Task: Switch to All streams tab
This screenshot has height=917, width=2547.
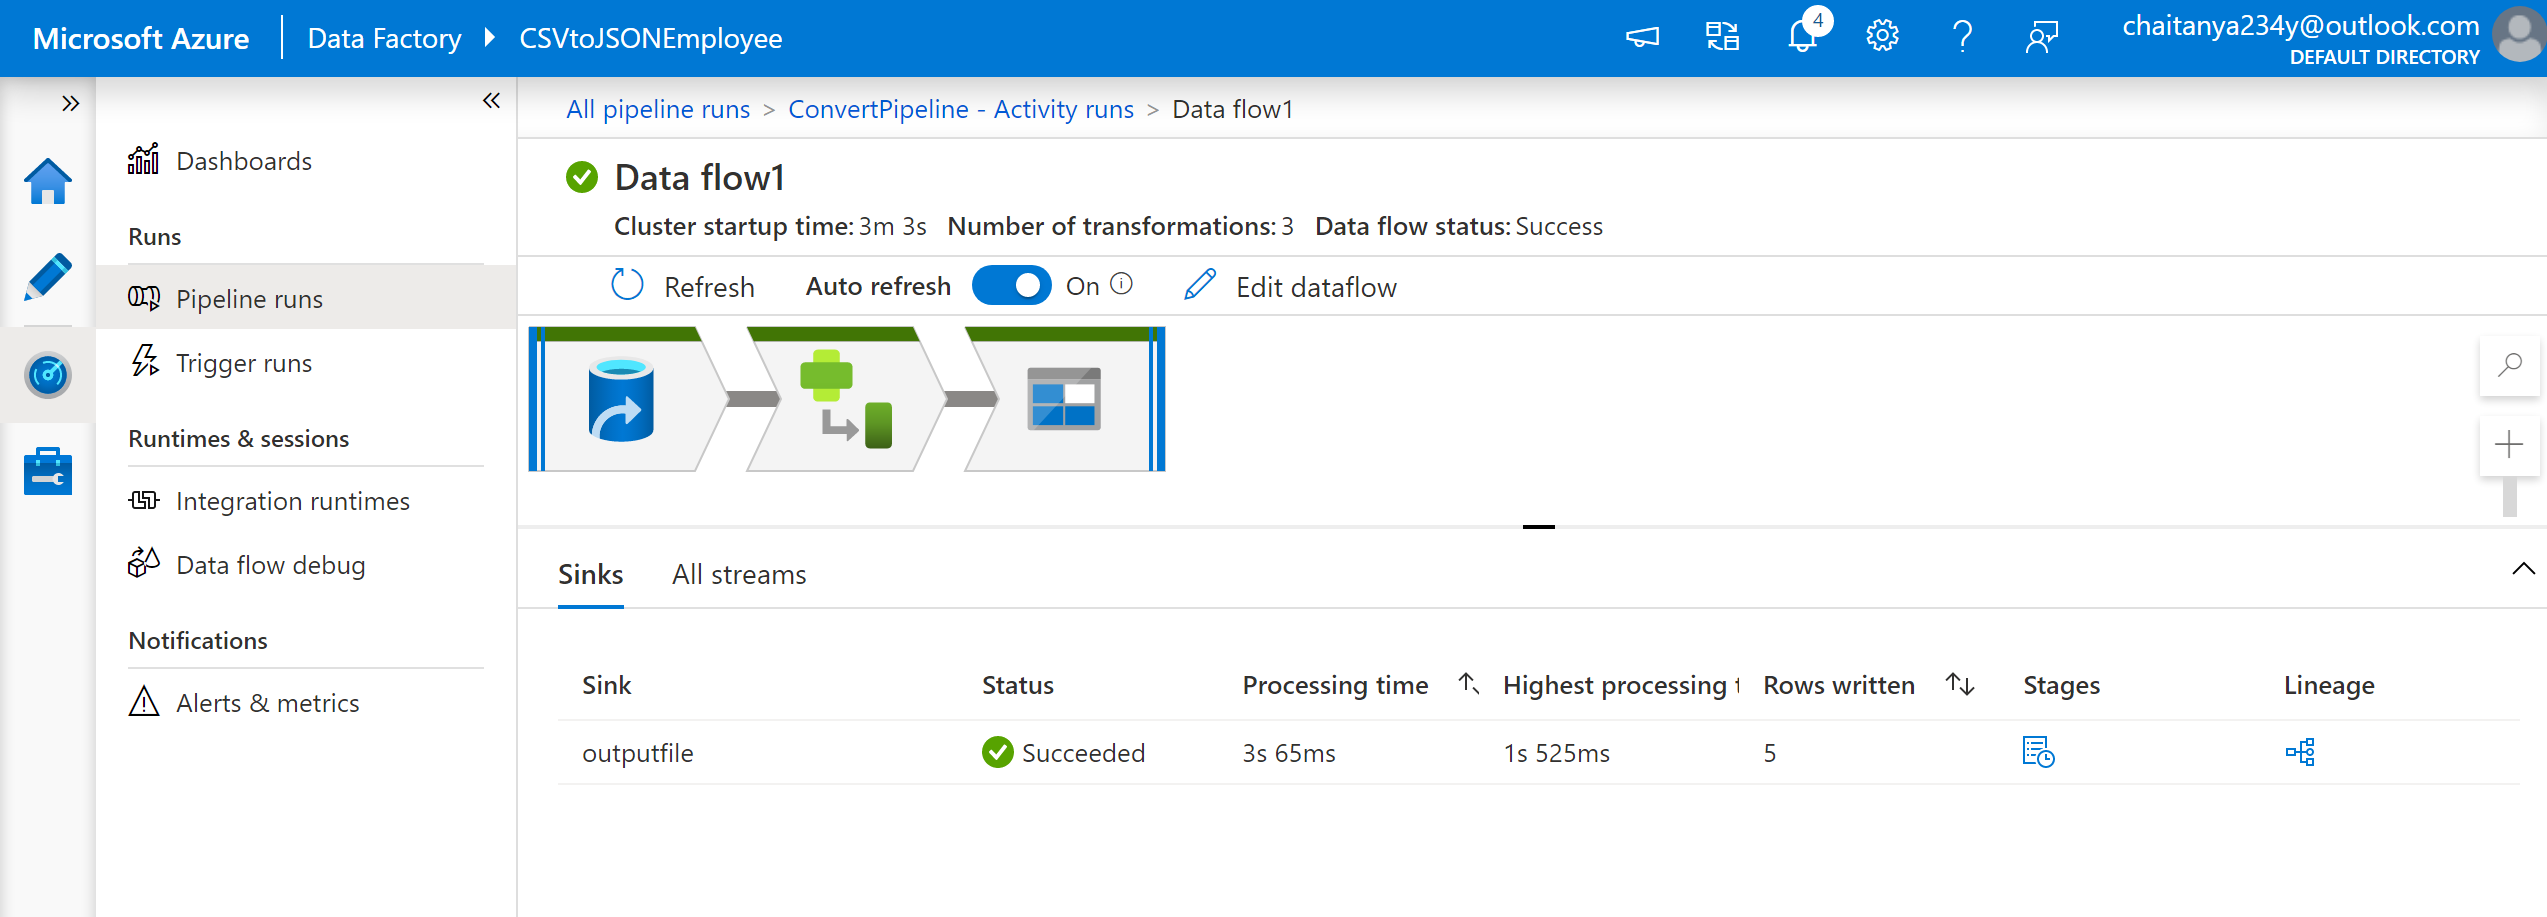Action: click(x=739, y=575)
